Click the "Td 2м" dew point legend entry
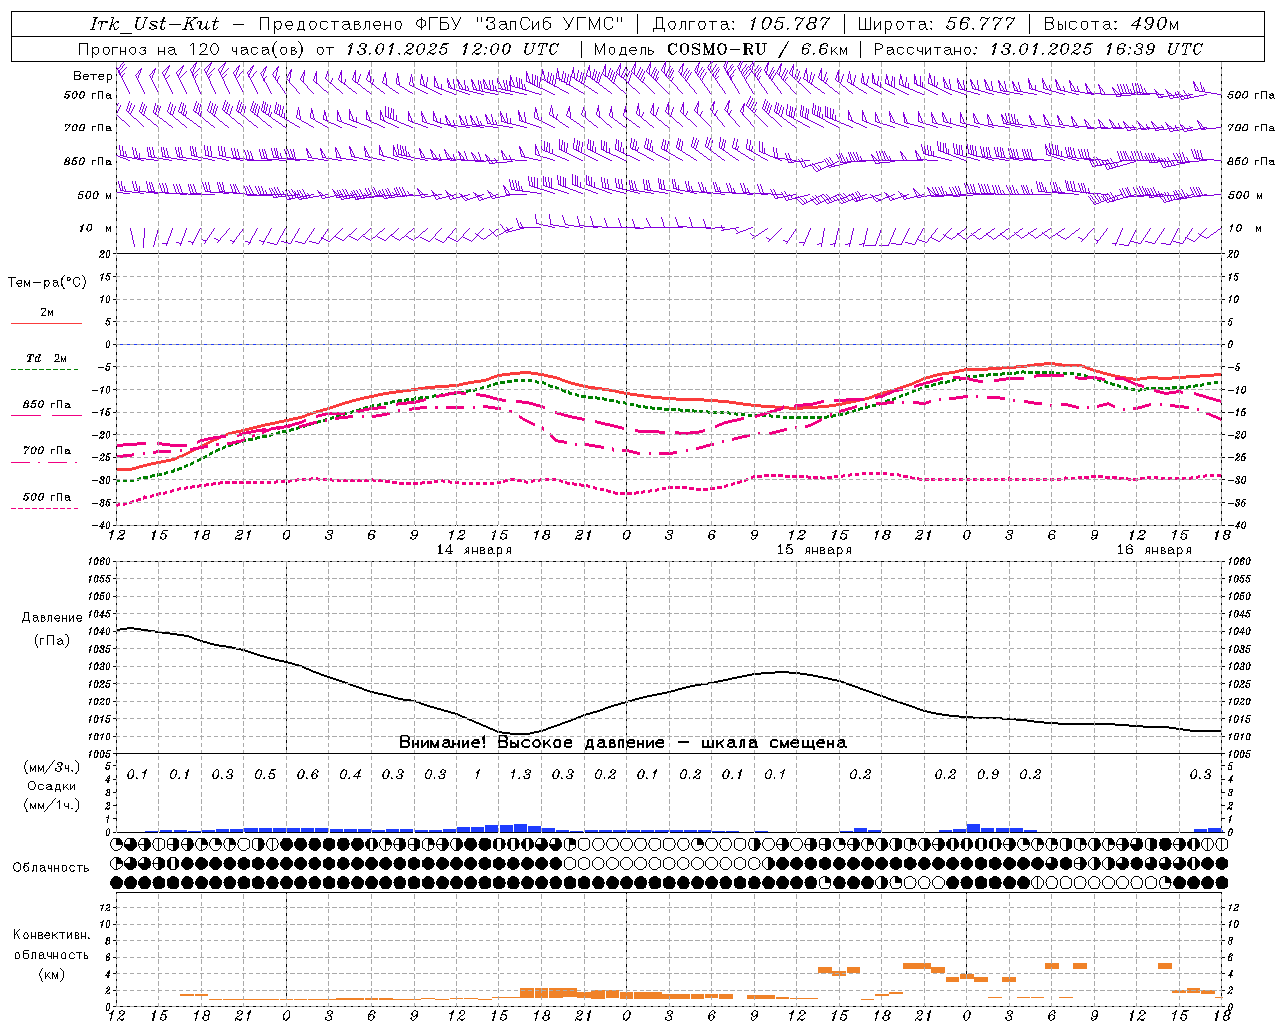Image resolution: width=1280 pixels, height=1024 pixels. [46, 358]
